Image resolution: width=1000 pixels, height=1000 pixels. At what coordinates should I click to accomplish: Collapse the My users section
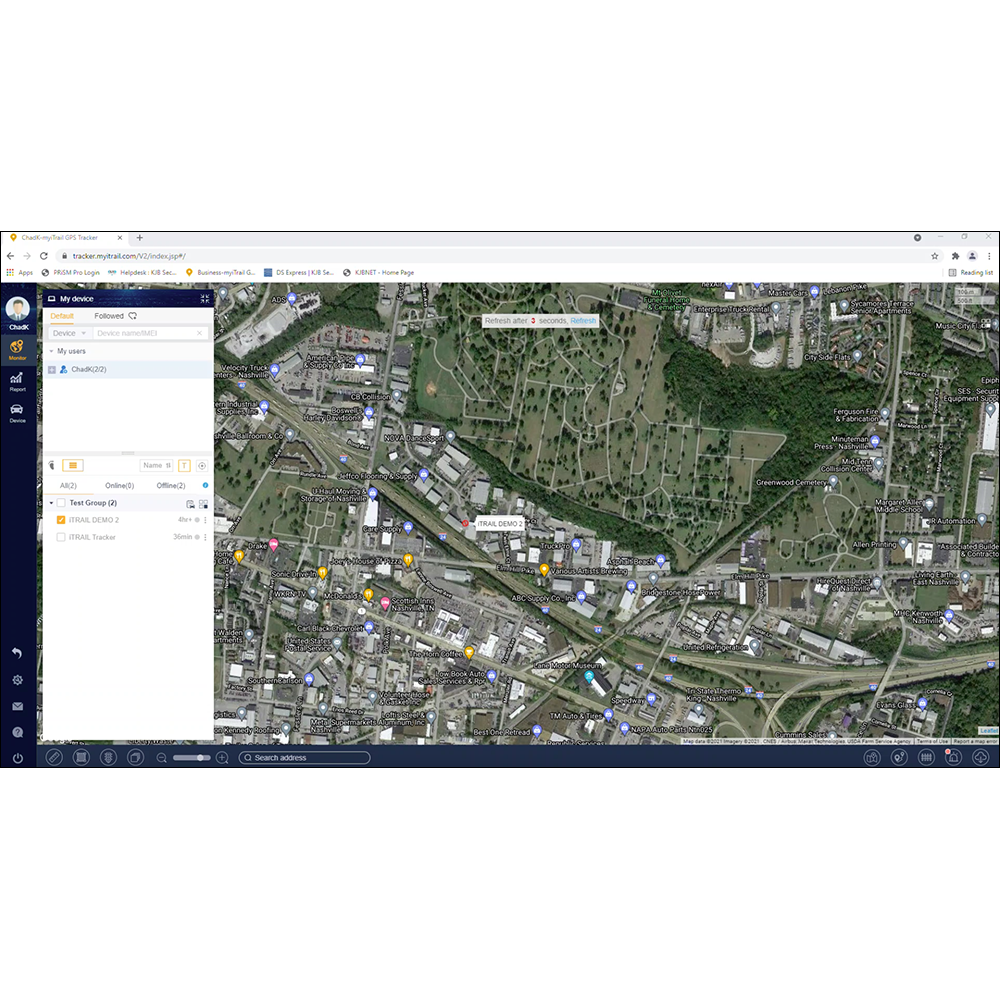pyautogui.click(x=51, y=351)
